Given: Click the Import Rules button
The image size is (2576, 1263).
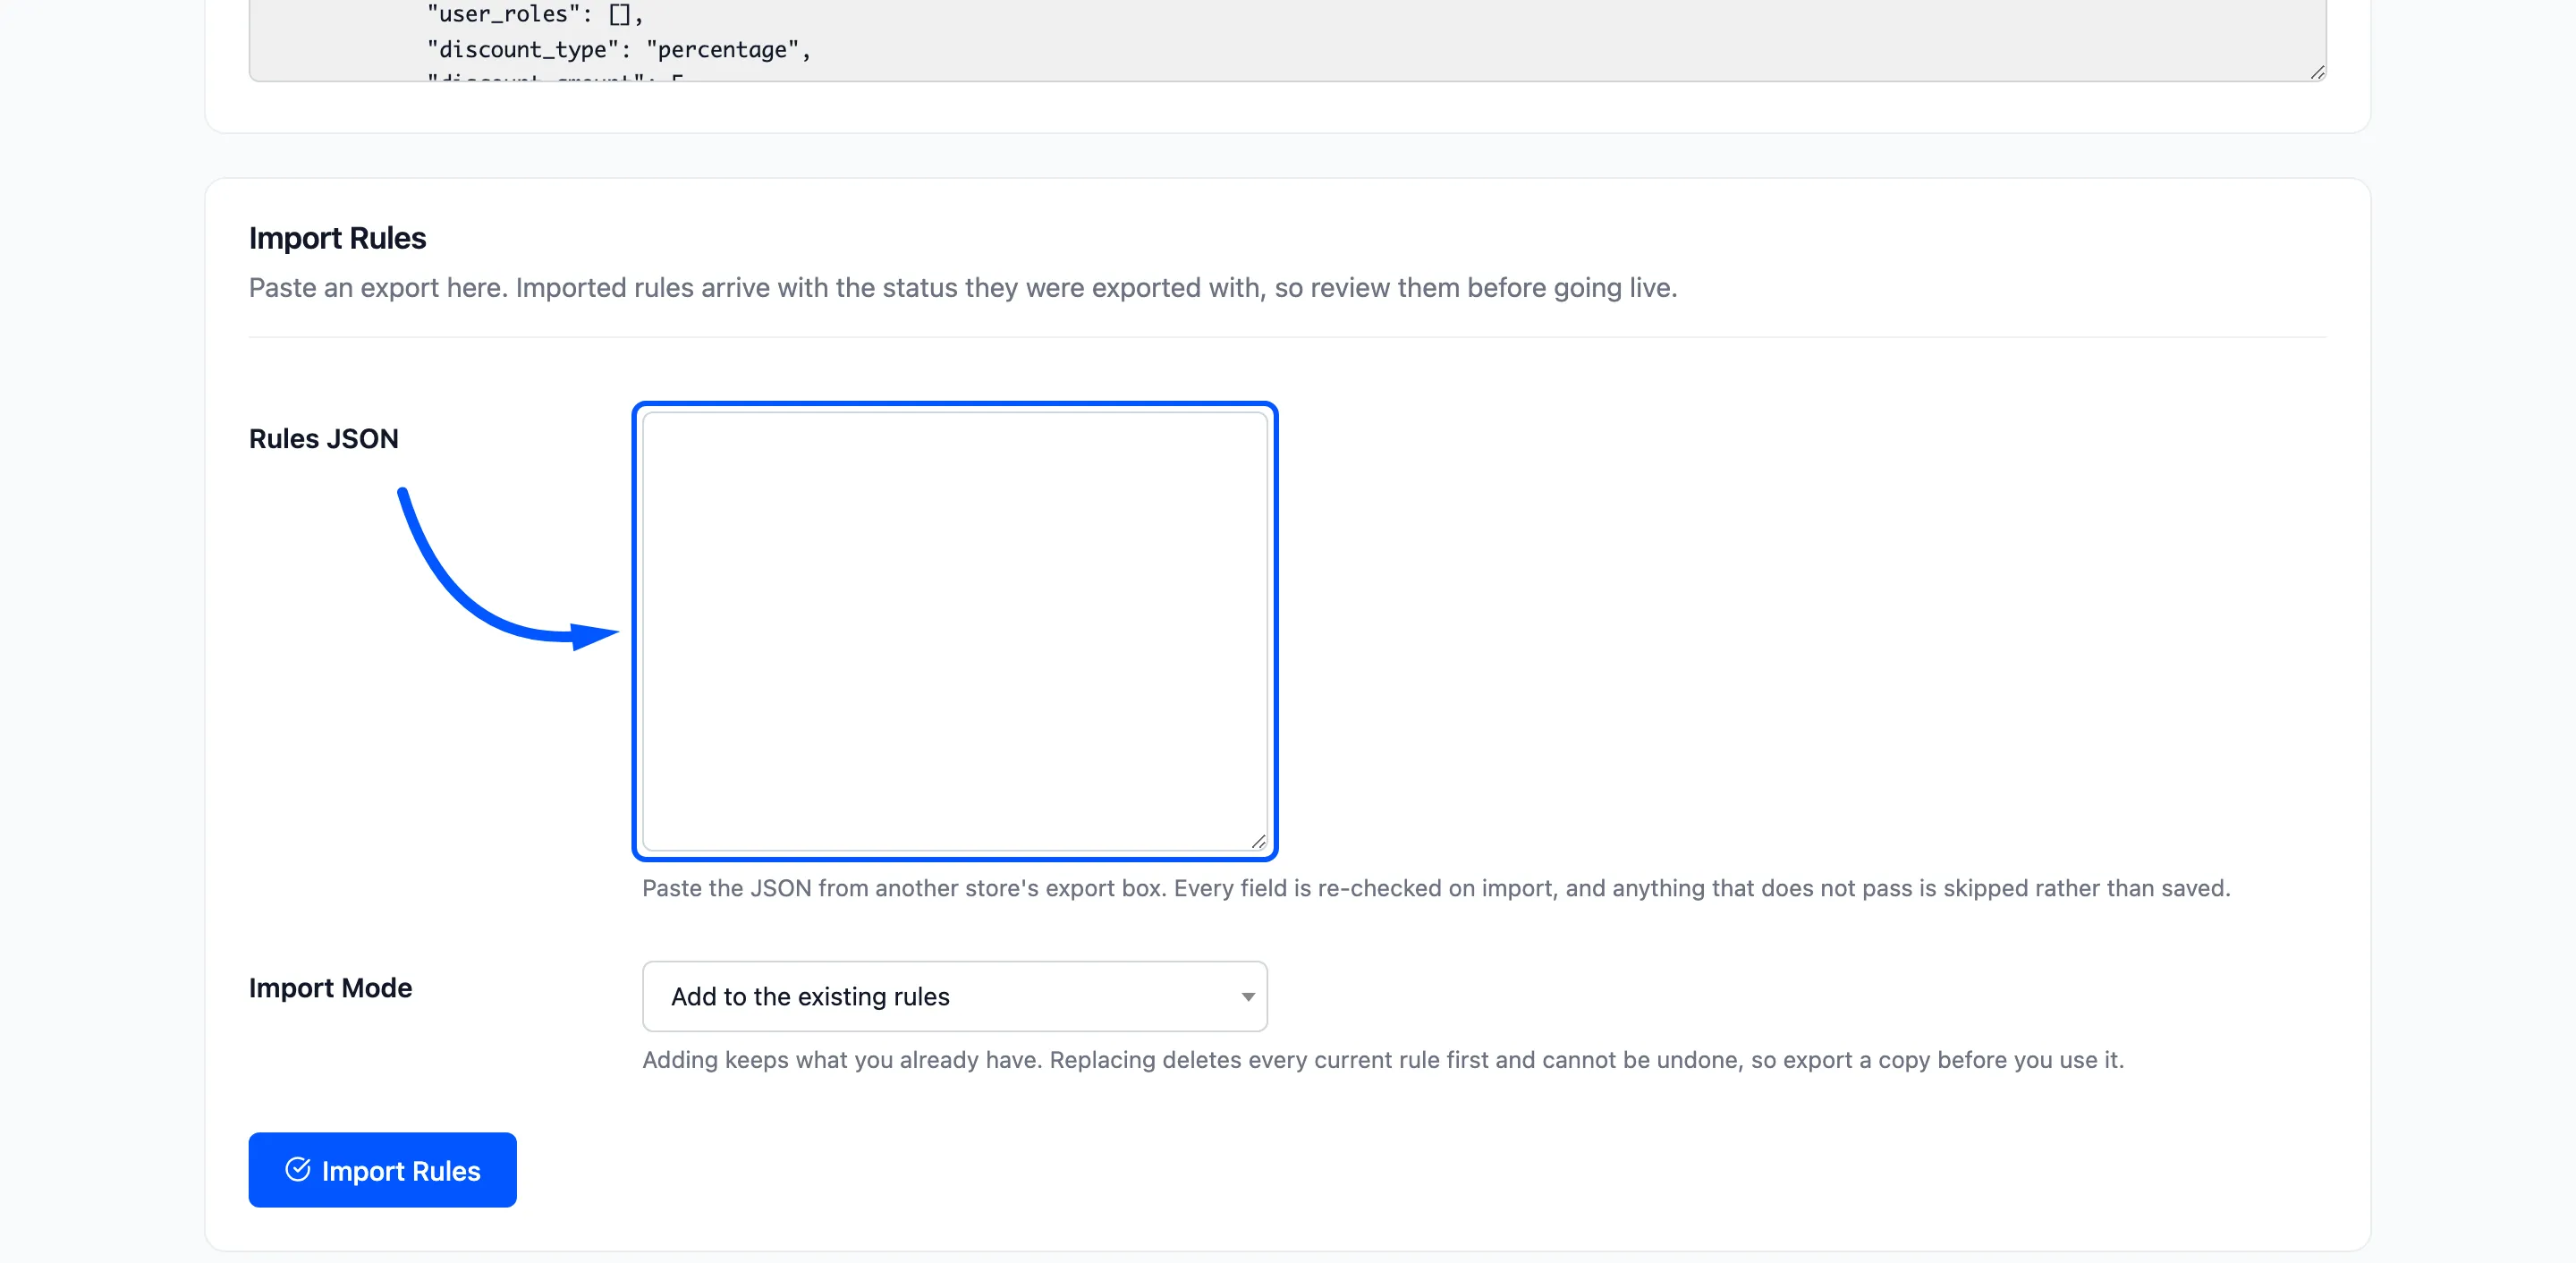Looking at the screenshot, I should 382,1170.
